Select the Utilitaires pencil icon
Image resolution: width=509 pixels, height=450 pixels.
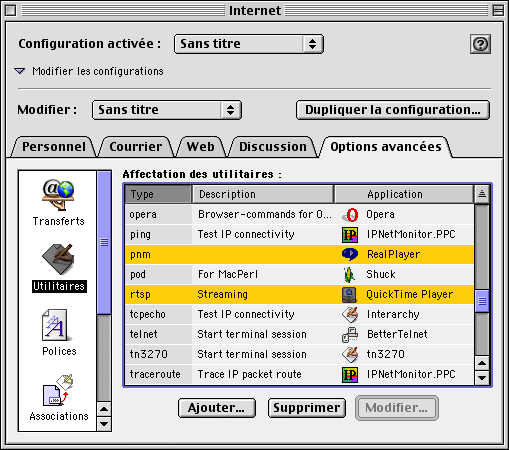click(x=58, y=259)
